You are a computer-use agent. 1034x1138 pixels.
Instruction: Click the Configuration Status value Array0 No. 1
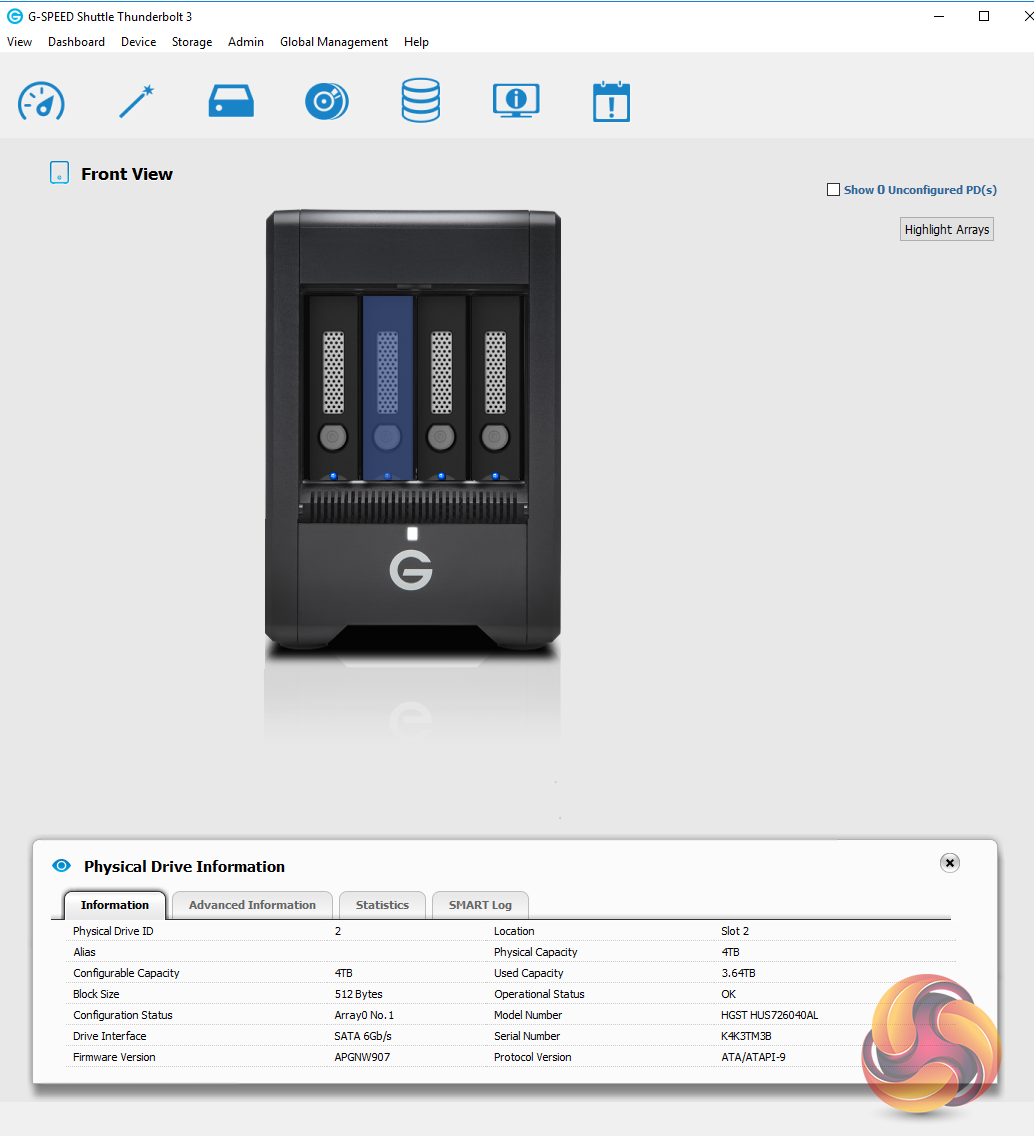tap(364, 1015)
